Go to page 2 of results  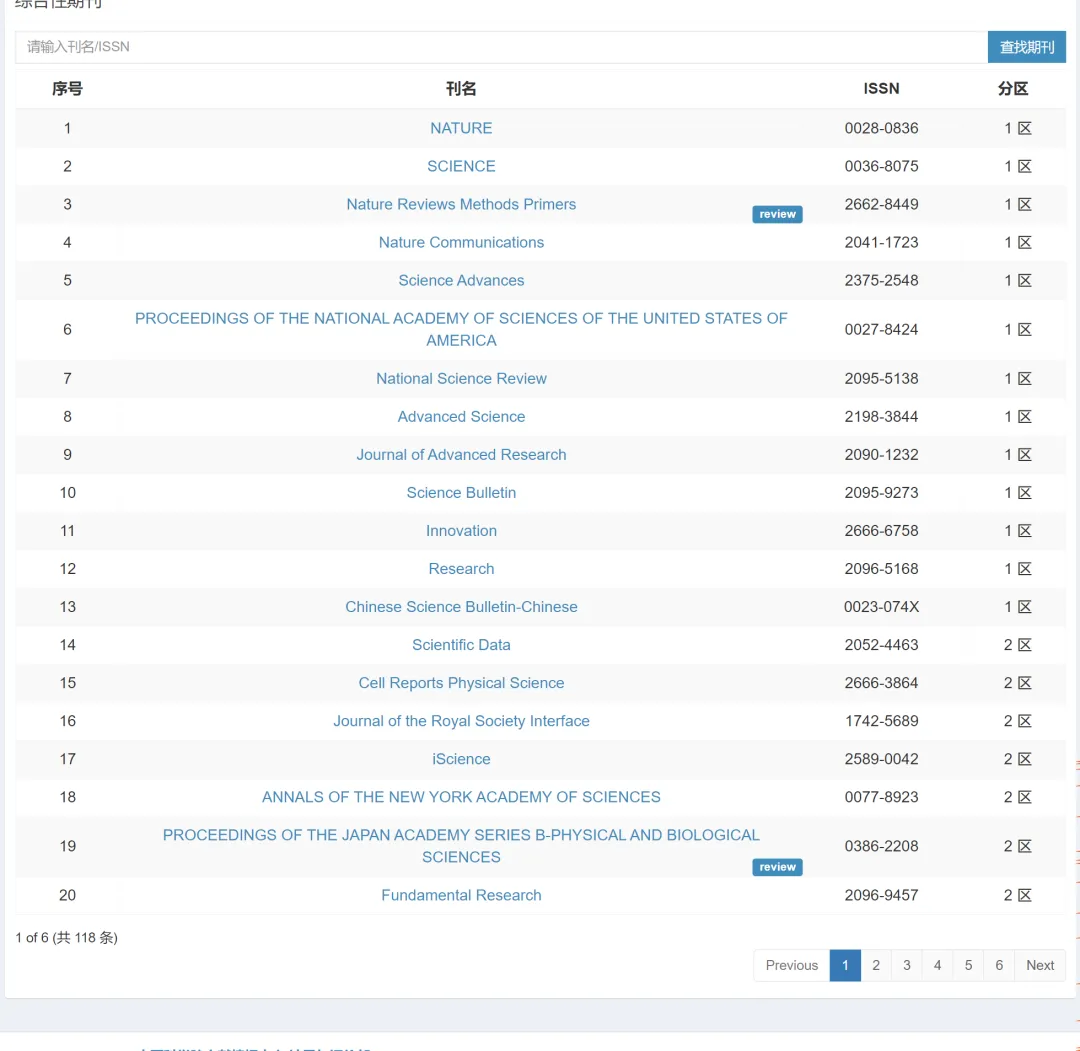pyautogui.click(x=876, y=965)
